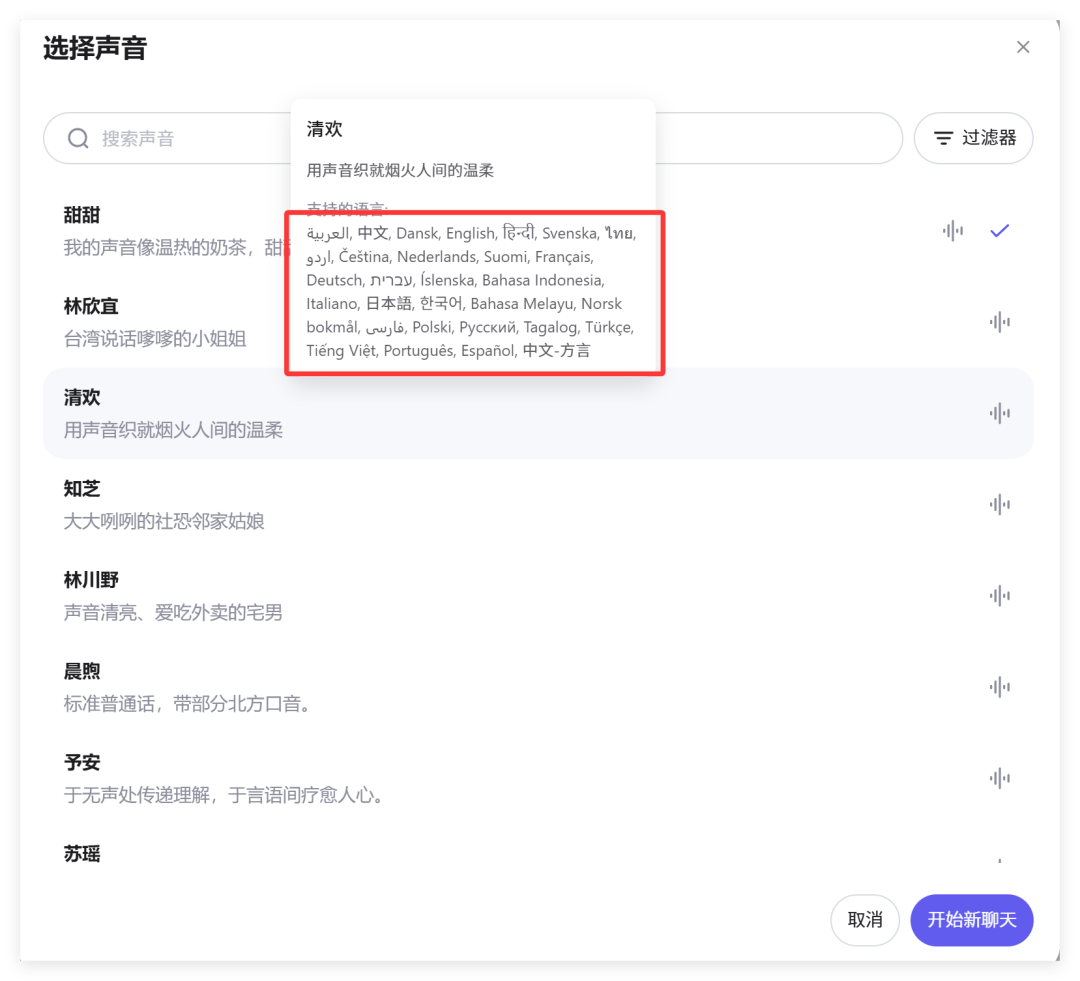Play the 予安 voice preview
Image resolution: width=1080 pixels, height=981 pixels.
pyautogui.click(x=999, y=777)
